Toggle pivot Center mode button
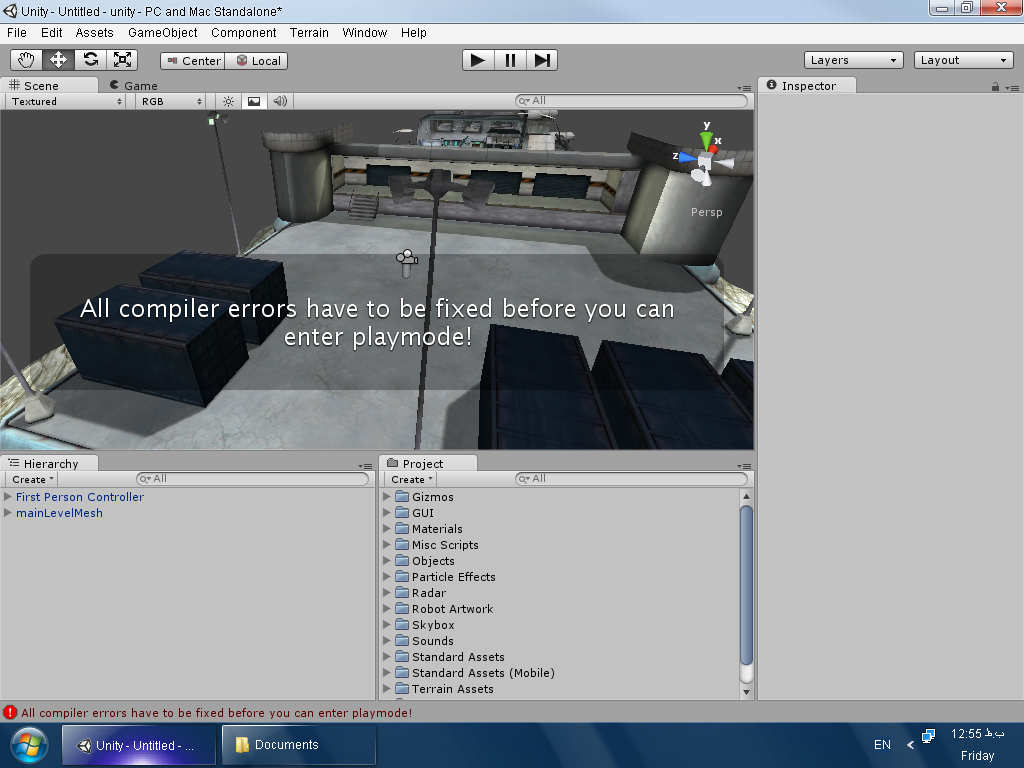 pos(192,61)
